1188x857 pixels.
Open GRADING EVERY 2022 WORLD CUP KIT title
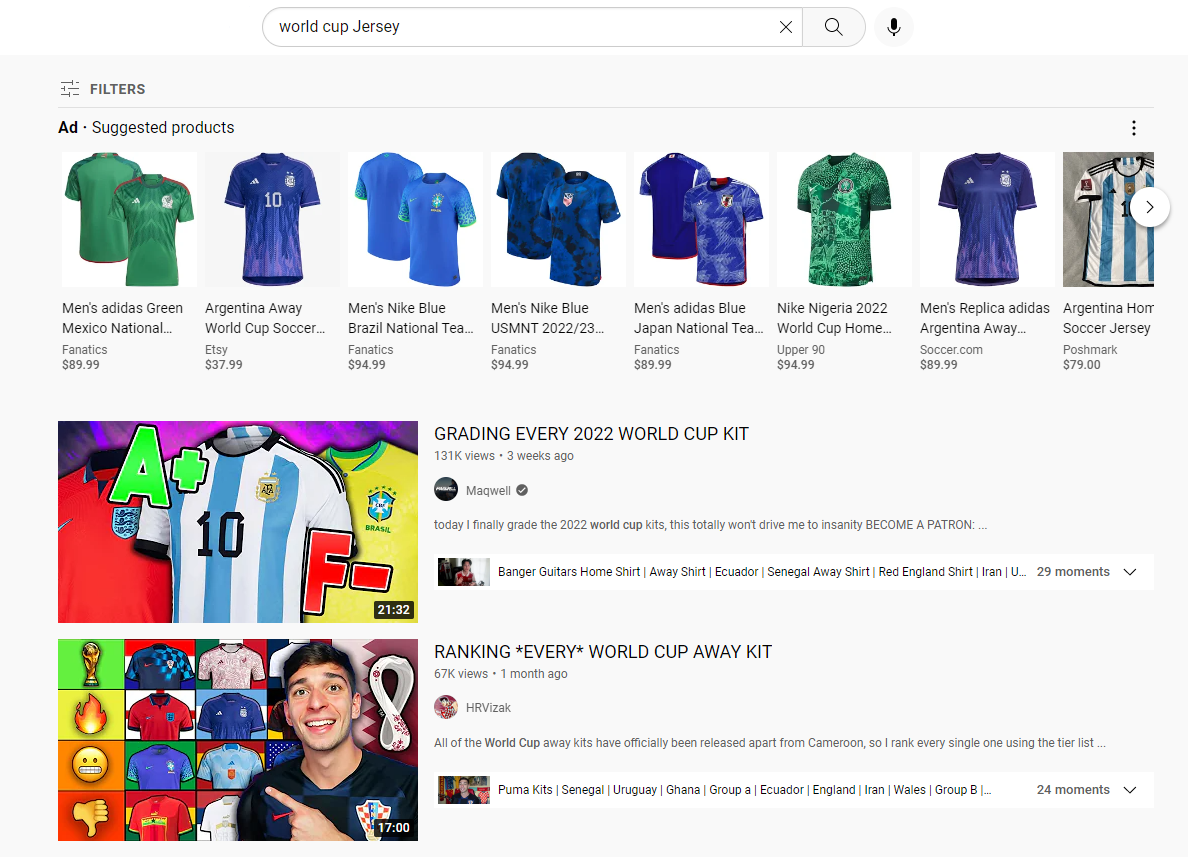[x=591, y=434]
